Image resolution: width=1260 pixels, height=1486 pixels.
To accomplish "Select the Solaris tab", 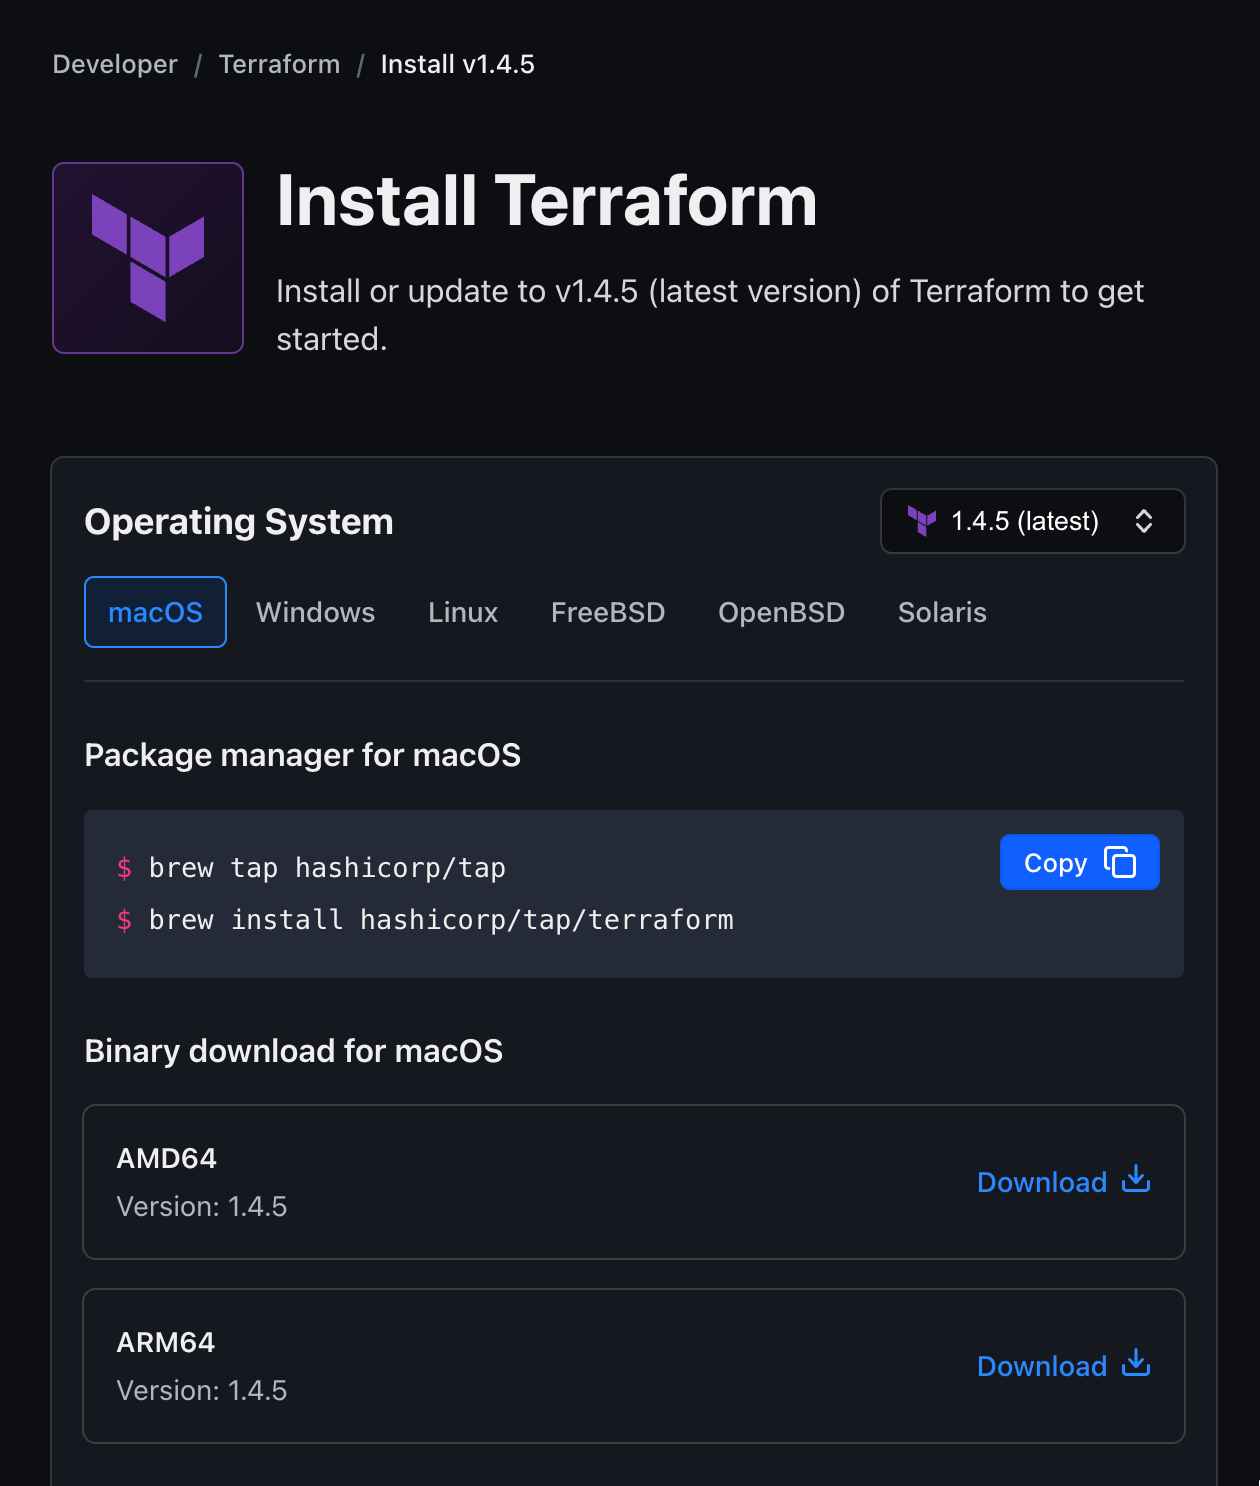I will point(942,611).
